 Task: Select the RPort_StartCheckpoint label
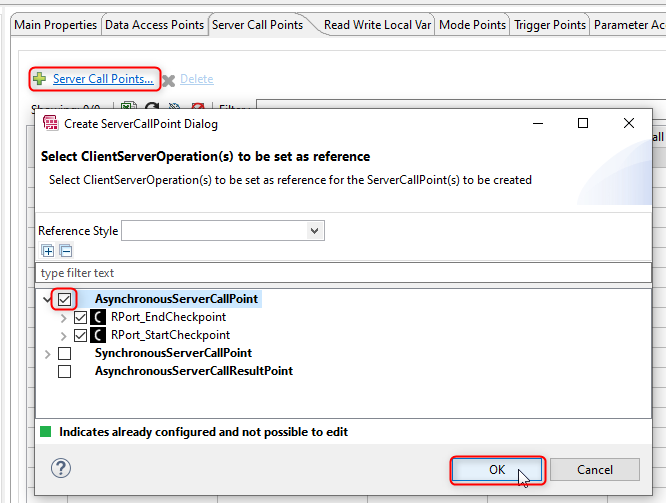tap(170, 335)
